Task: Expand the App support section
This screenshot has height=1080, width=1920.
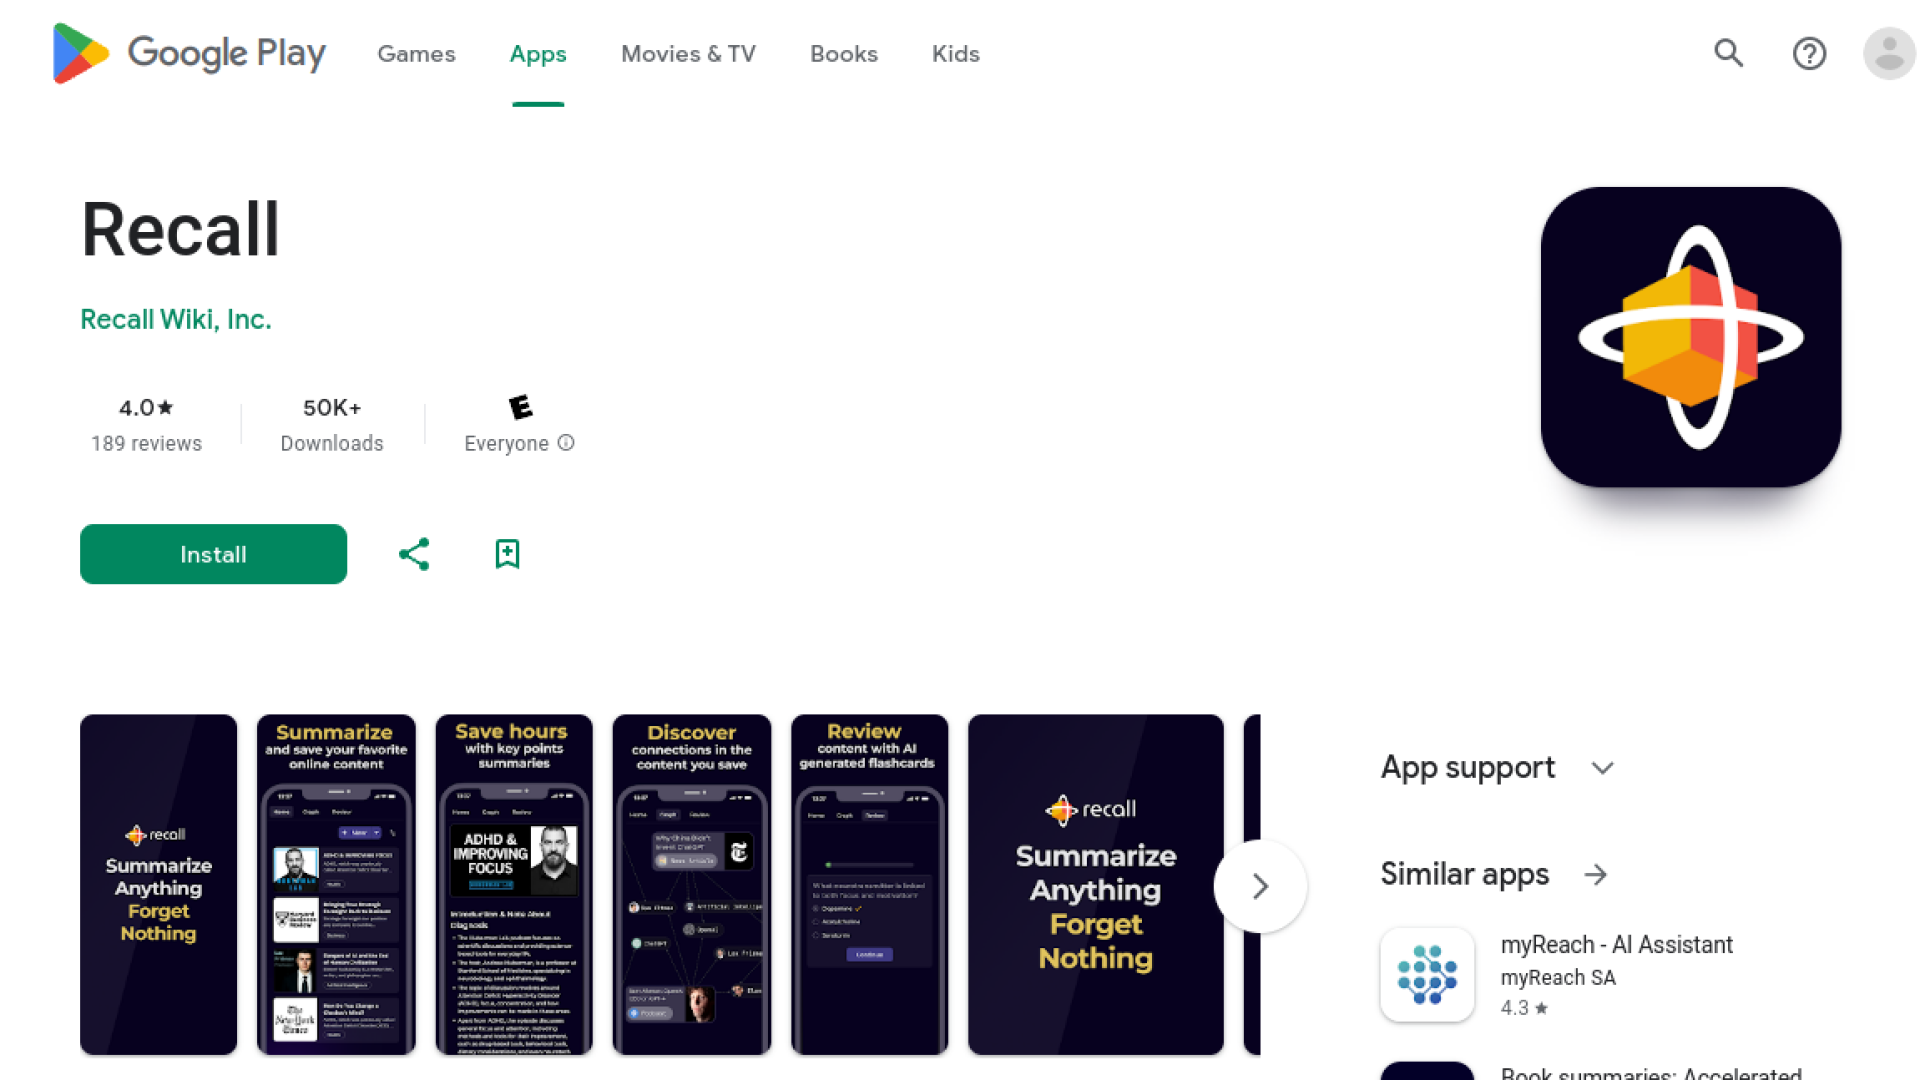Action: (1602, 768)
